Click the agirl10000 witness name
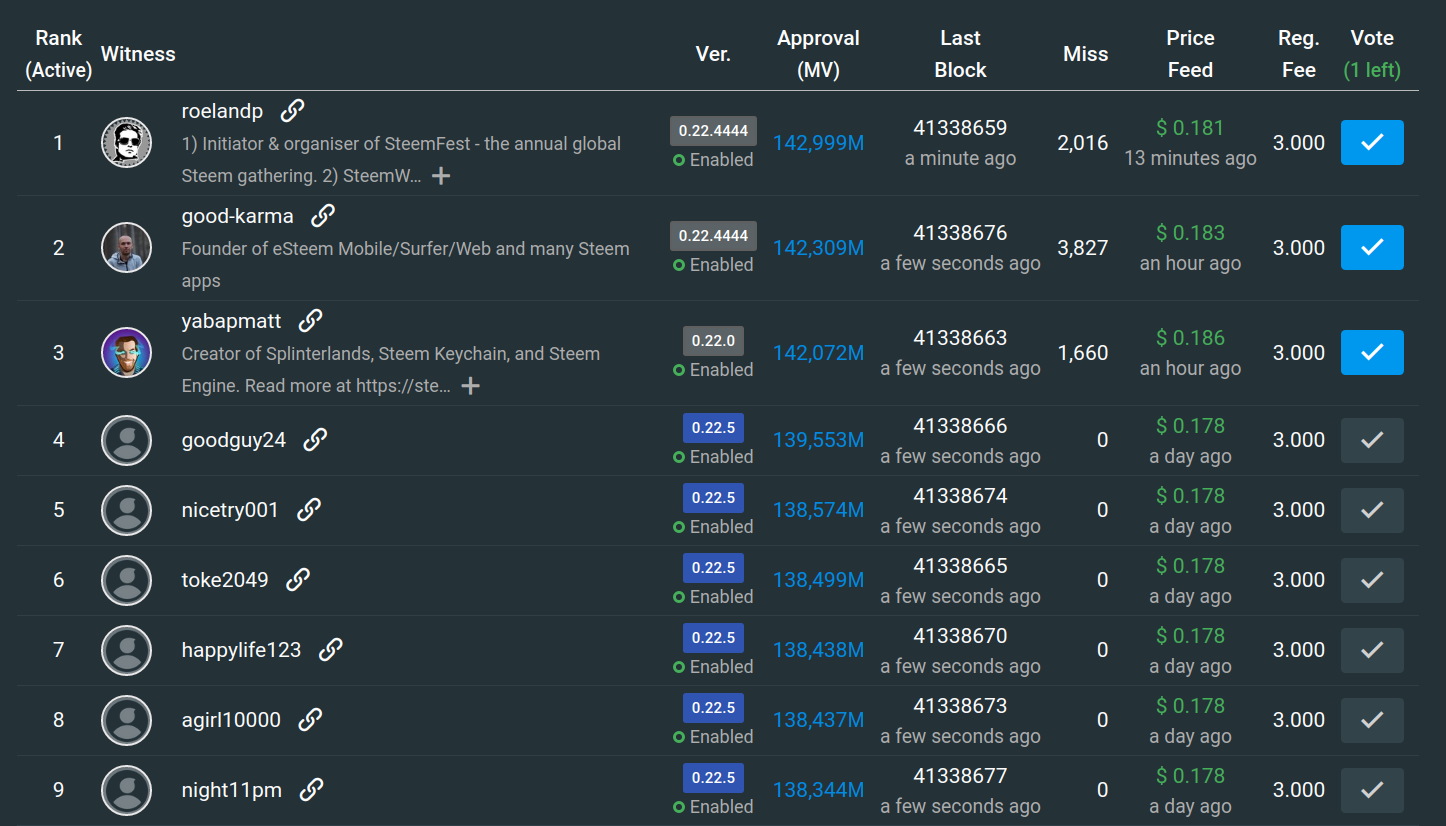The width and height of the screenshot is (1446, 826). (x=231, y=720)
